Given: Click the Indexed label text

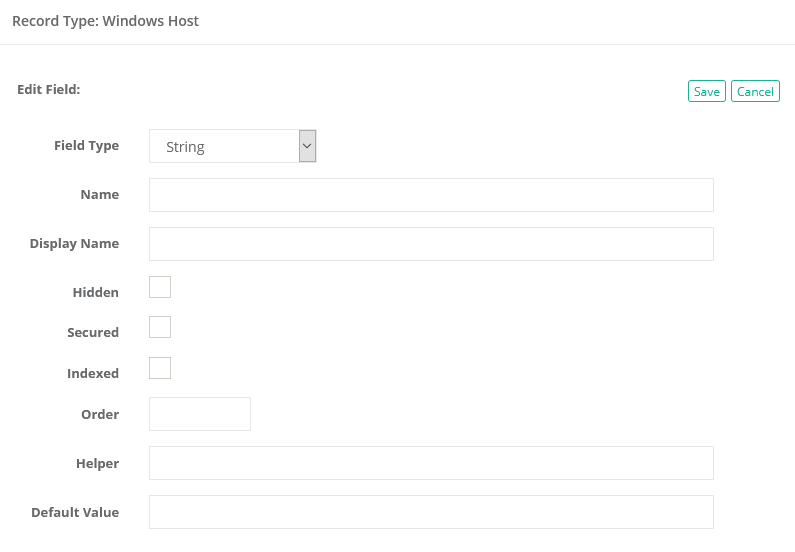Looking at the screenshot, I should click(92, 374).
